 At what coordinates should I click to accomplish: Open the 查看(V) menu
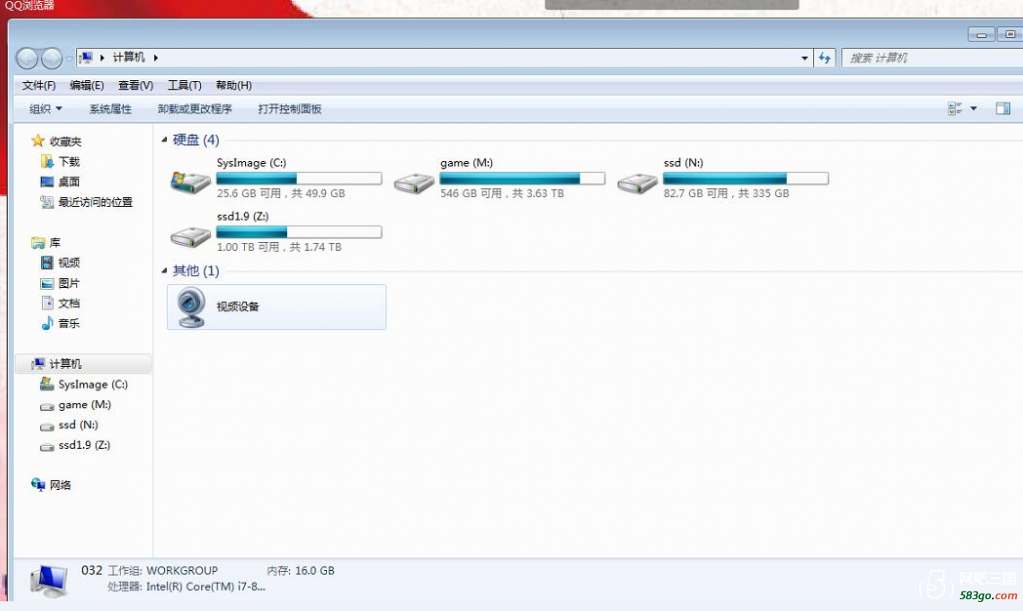[136, 85]
